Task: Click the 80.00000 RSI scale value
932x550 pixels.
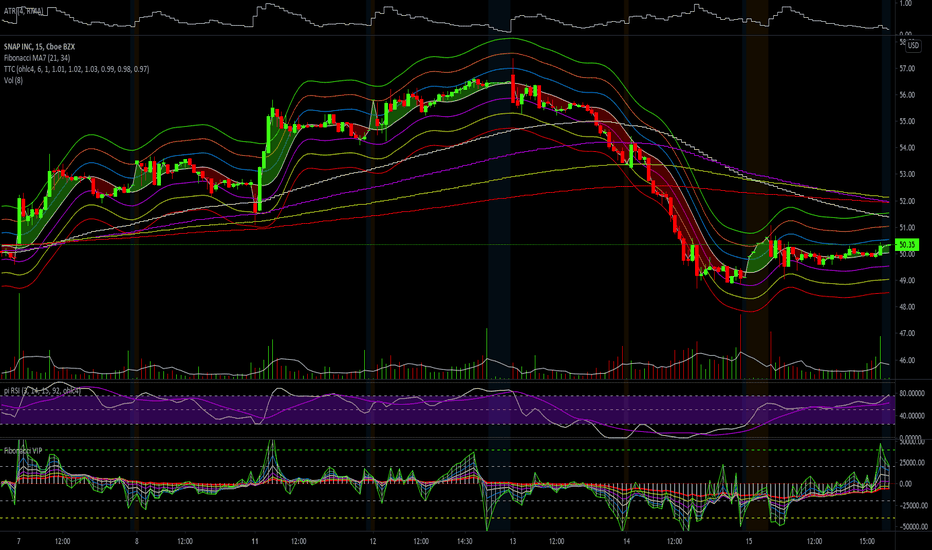Action: pyautogui.click(x=912, y=394)
